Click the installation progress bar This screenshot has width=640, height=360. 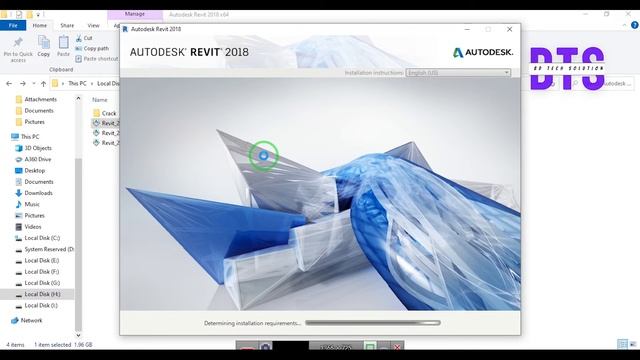point(373,323)
